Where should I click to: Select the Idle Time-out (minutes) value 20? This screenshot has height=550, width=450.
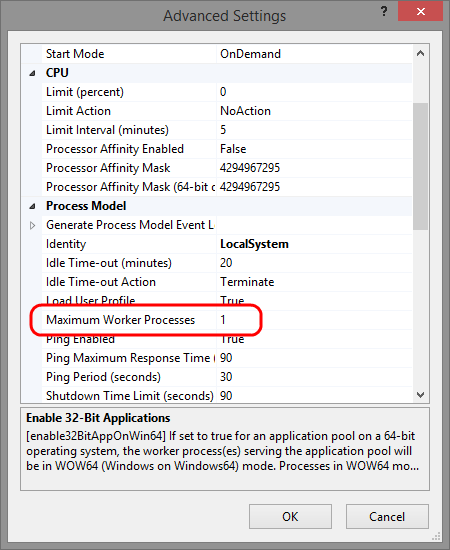pos(314,263)
